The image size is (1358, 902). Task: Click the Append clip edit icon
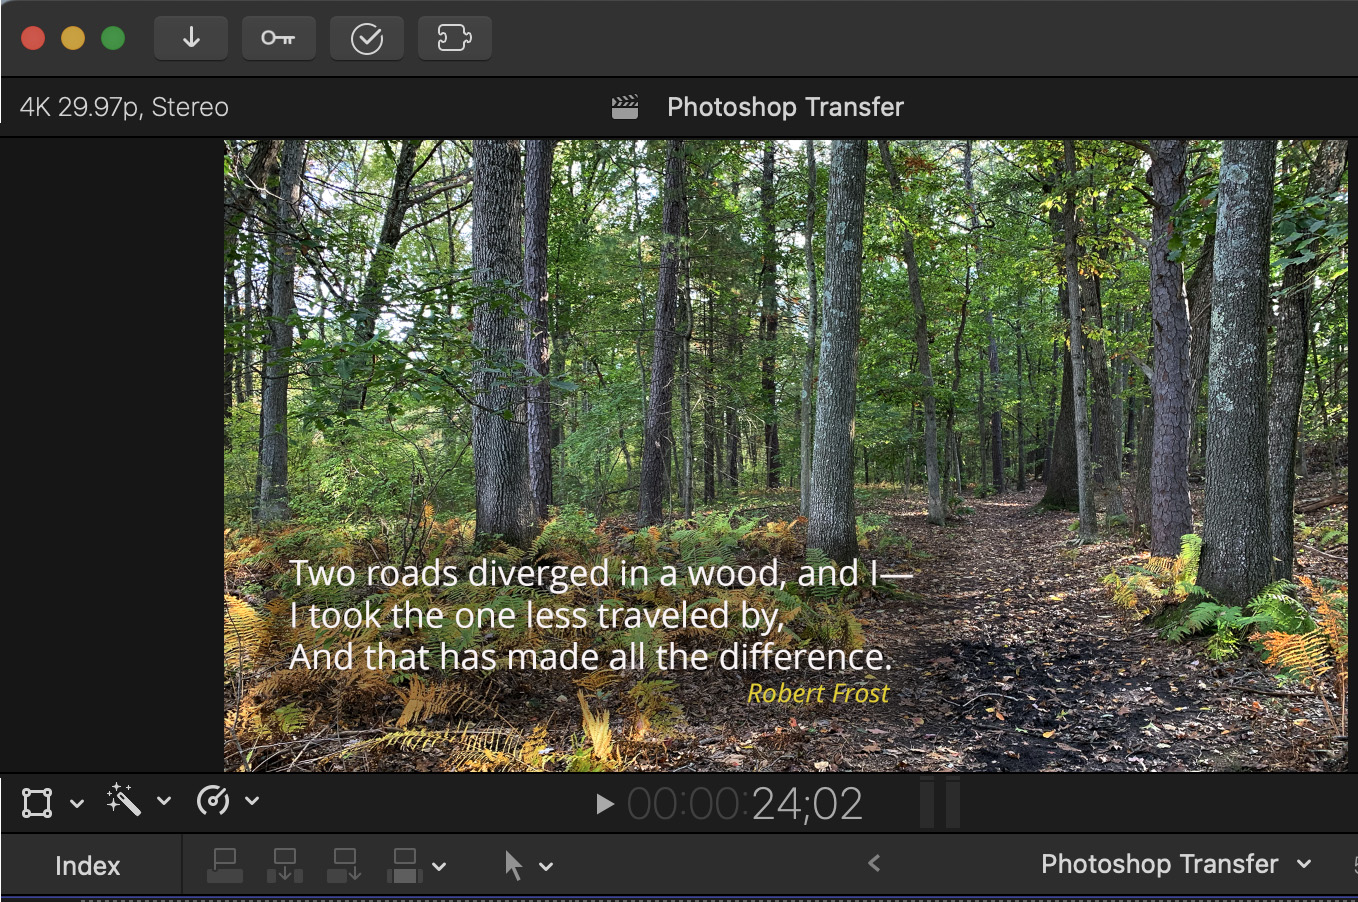[345, 865]
